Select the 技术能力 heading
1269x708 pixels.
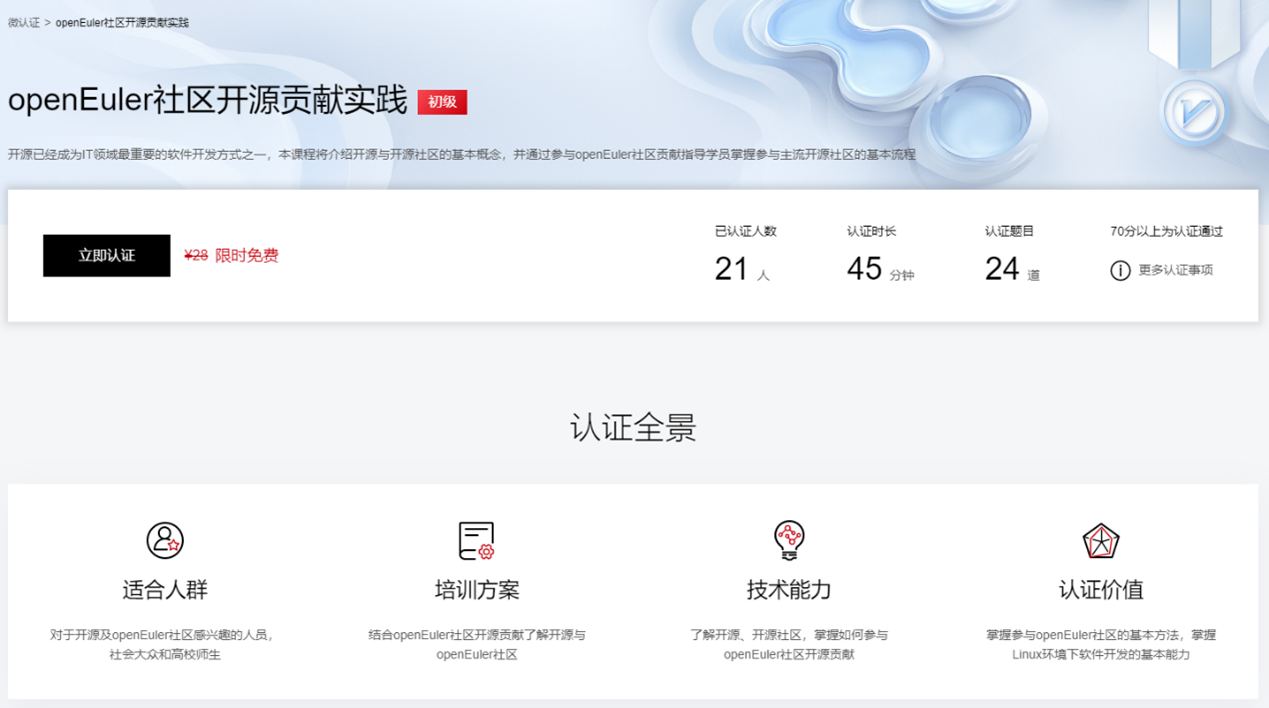tap(789, 590)
